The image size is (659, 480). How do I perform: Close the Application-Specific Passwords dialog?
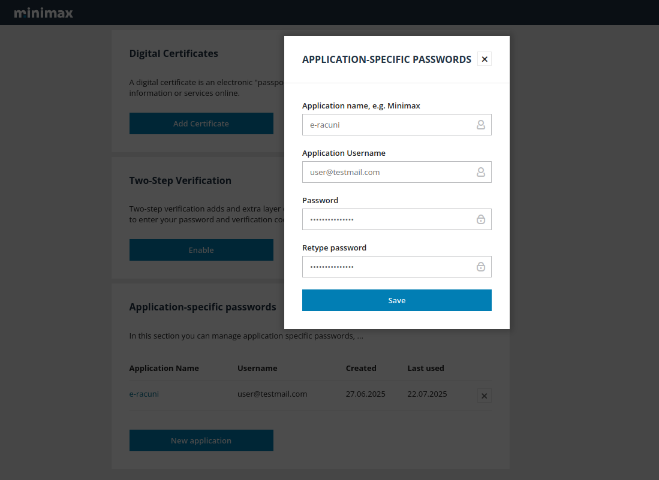click(x=485, y=59)
